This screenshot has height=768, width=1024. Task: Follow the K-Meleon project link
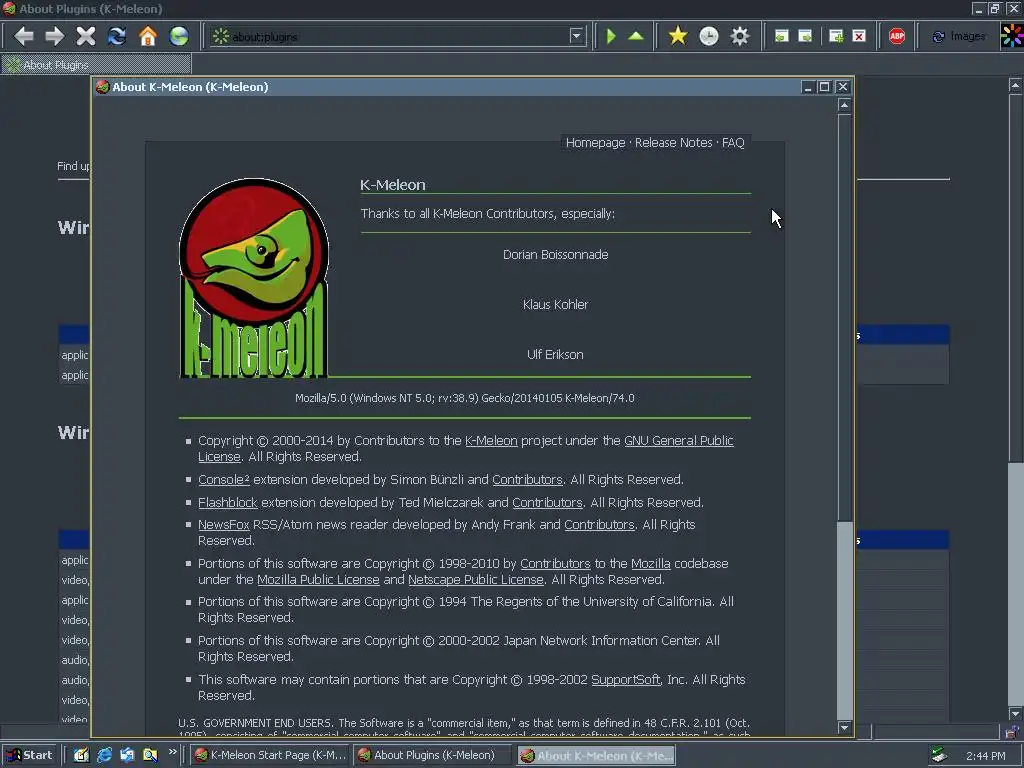click(x=491, y=441)
